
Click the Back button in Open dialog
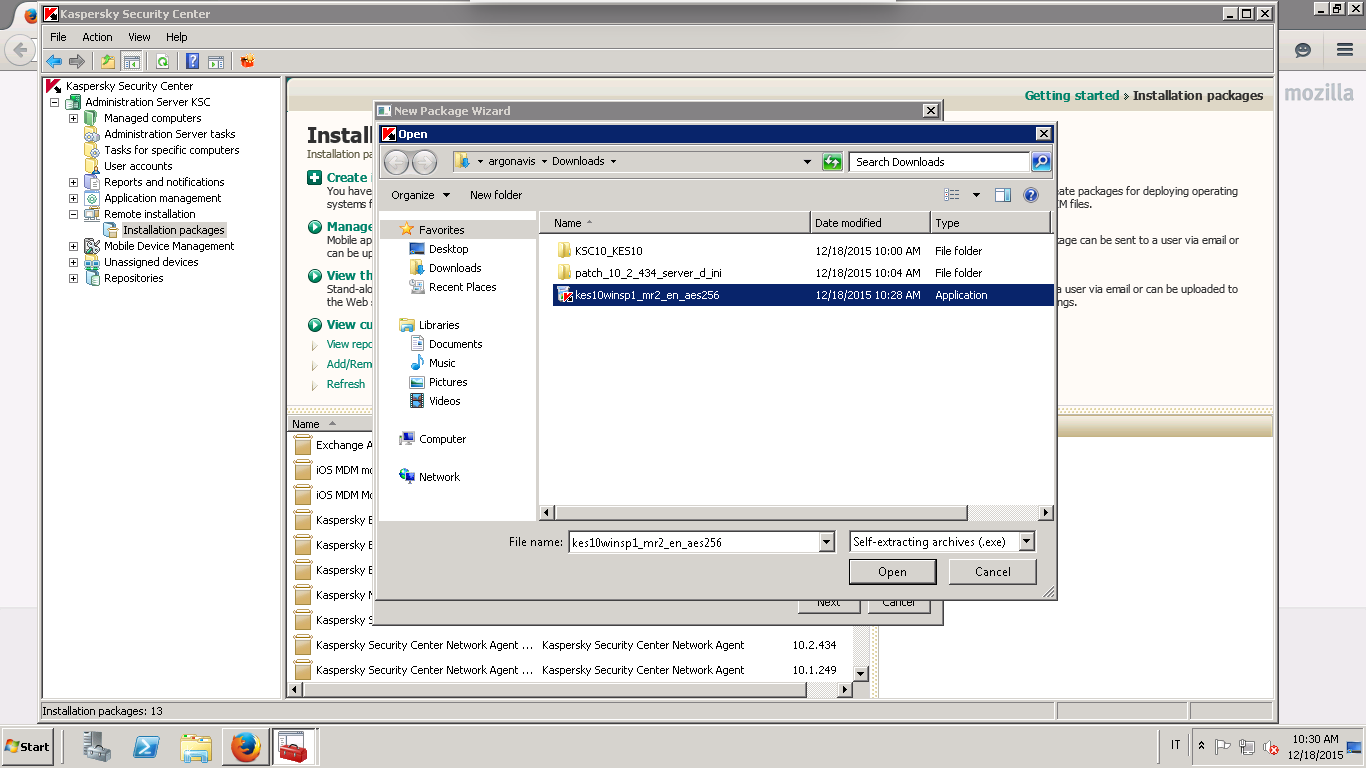tap(396, 162)
